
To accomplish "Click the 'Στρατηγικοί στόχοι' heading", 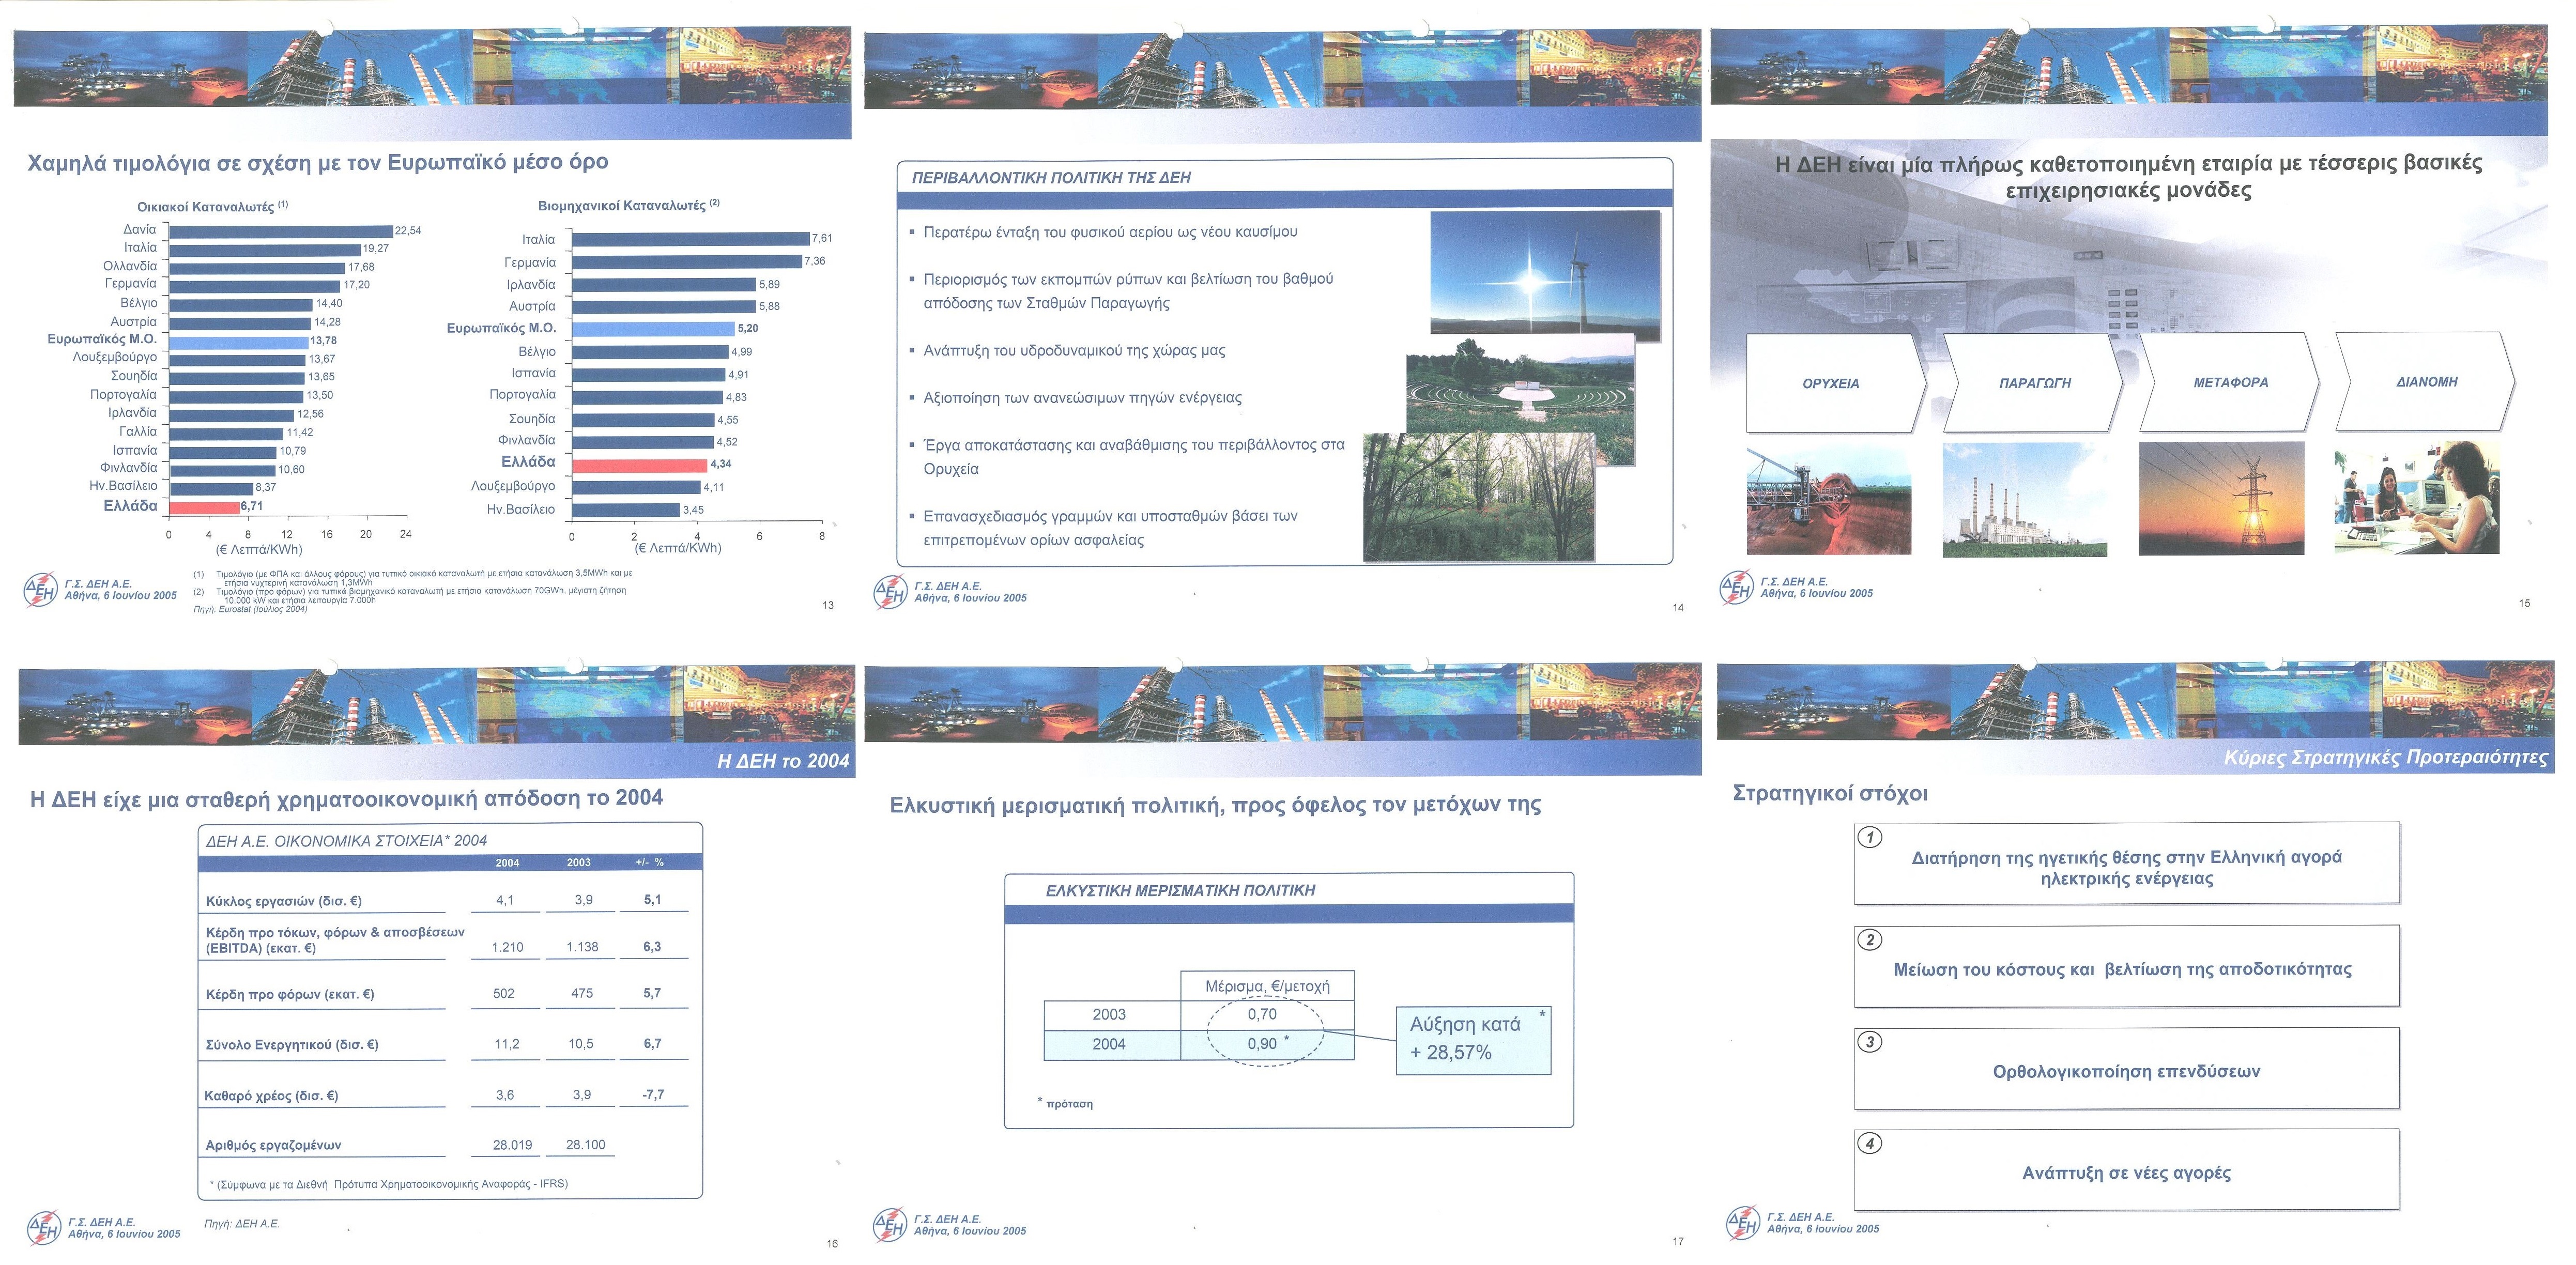I will 1829,794.
